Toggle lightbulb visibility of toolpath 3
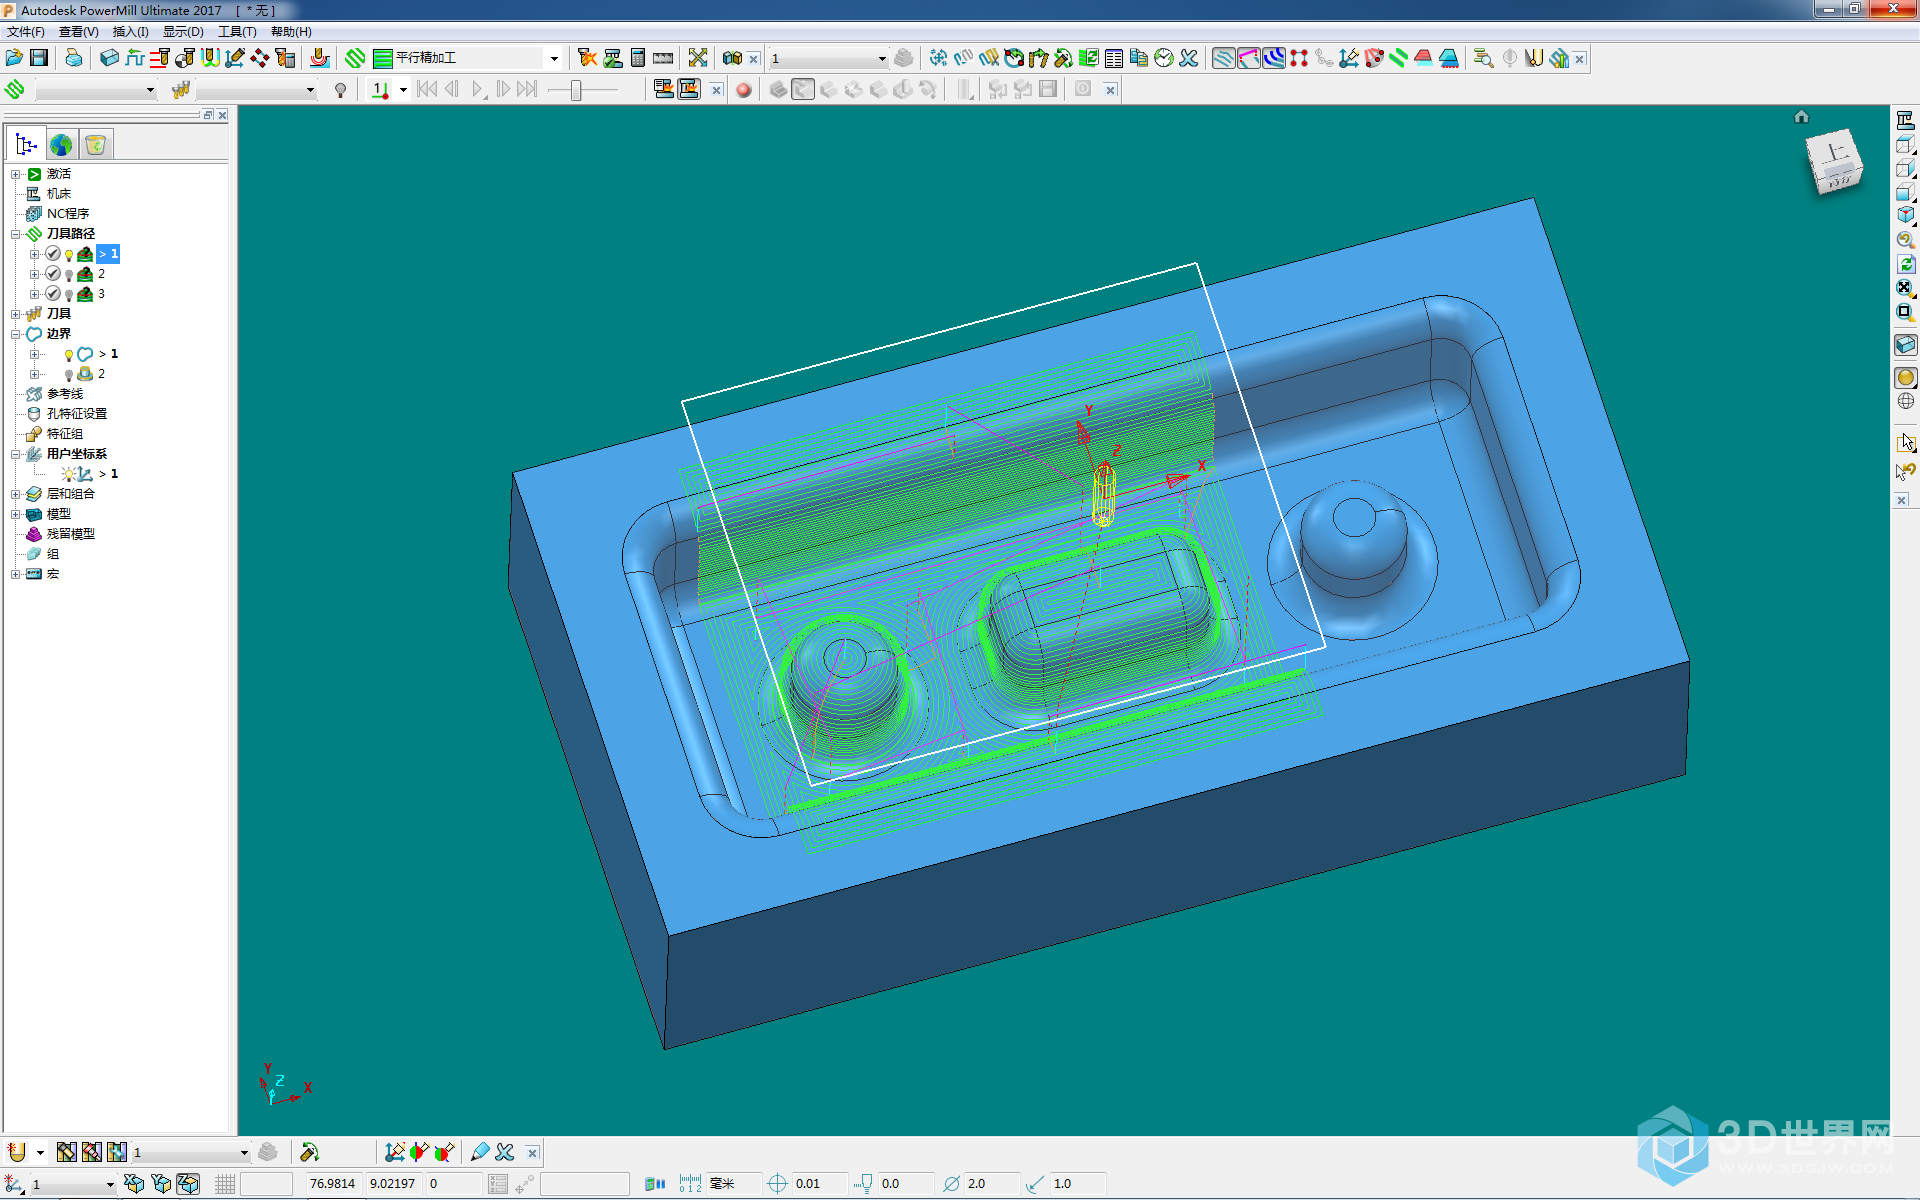 [69, 295]
